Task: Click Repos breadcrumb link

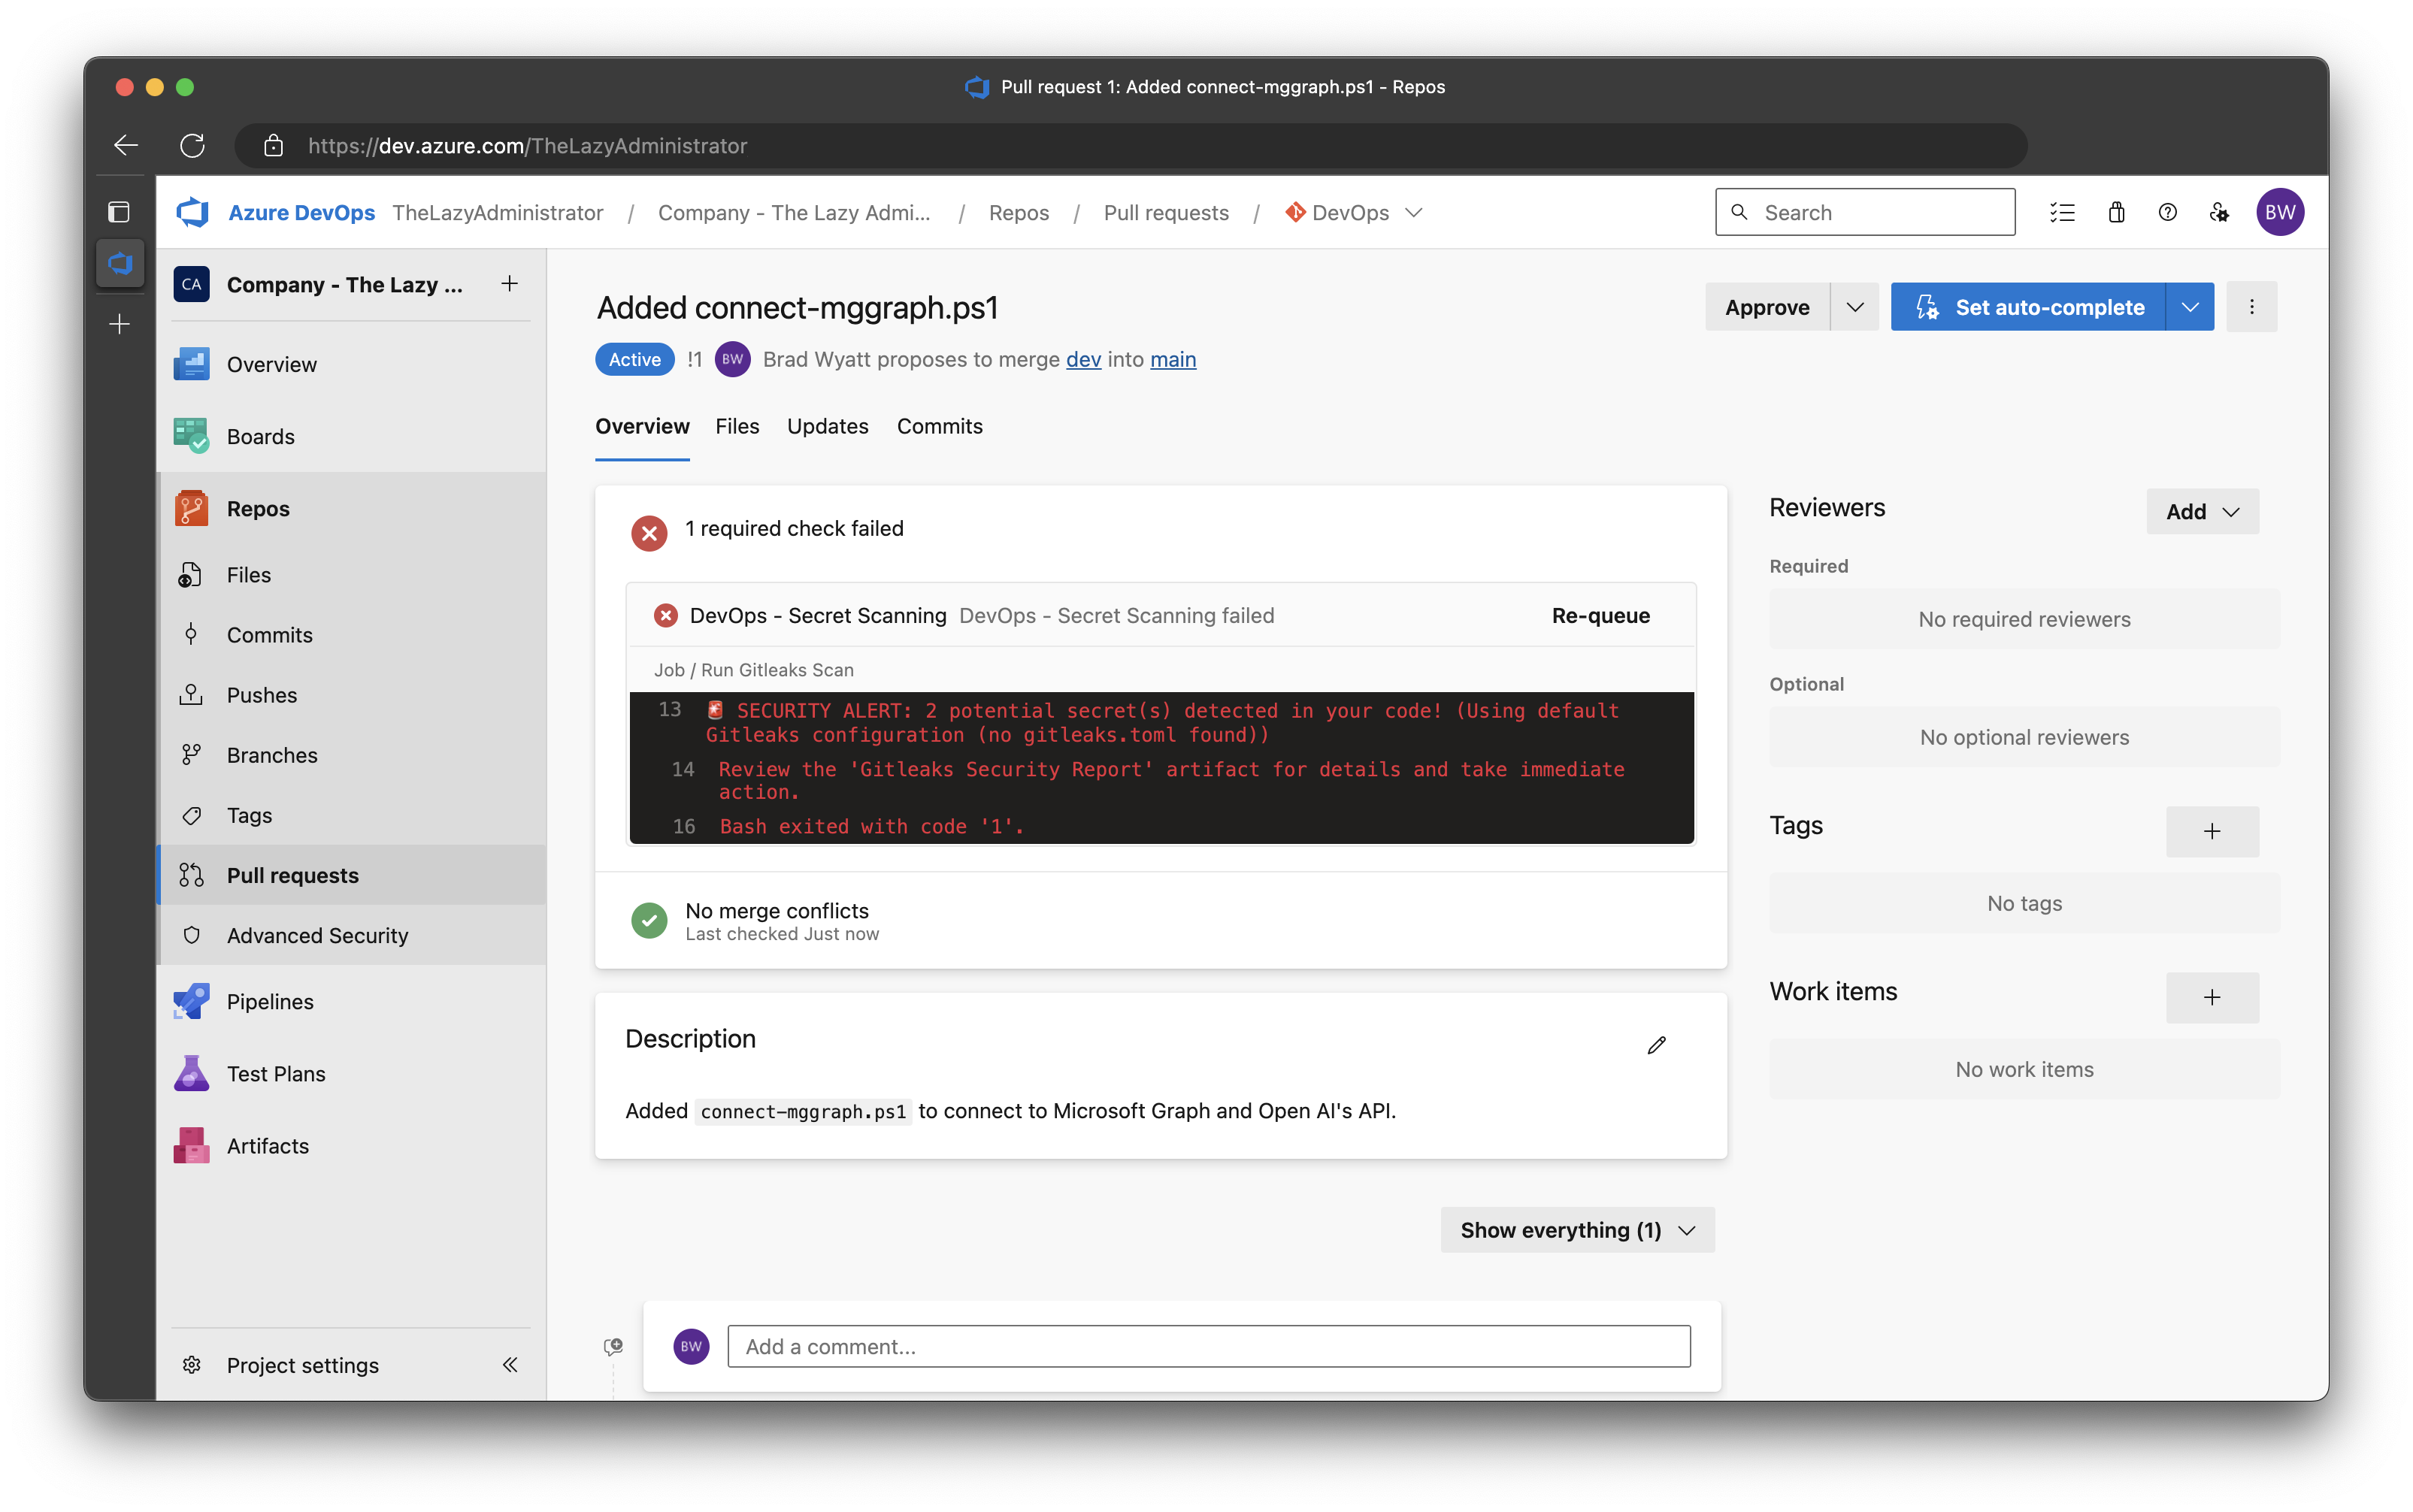Action: click(x=1018, y=212)
